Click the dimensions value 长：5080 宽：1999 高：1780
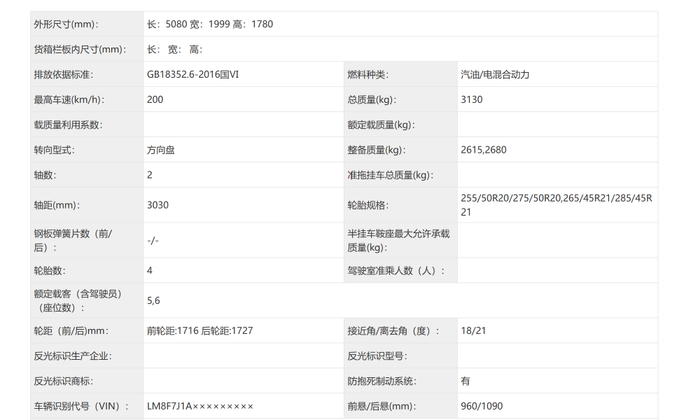 (210, 24)
